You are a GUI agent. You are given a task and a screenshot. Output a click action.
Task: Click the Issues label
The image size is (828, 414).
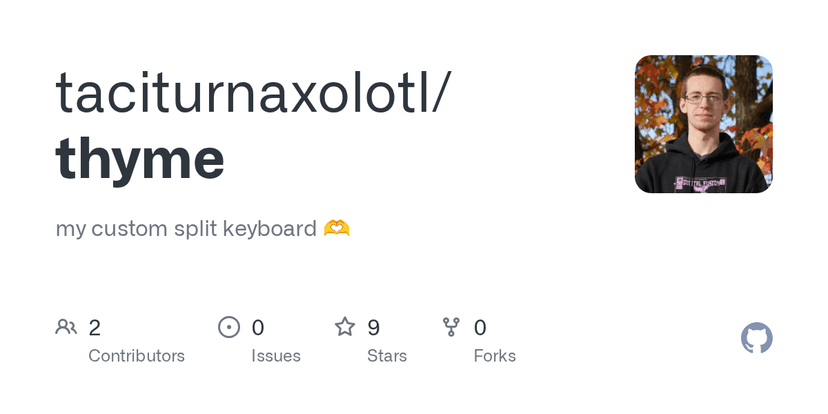[276, 355]
